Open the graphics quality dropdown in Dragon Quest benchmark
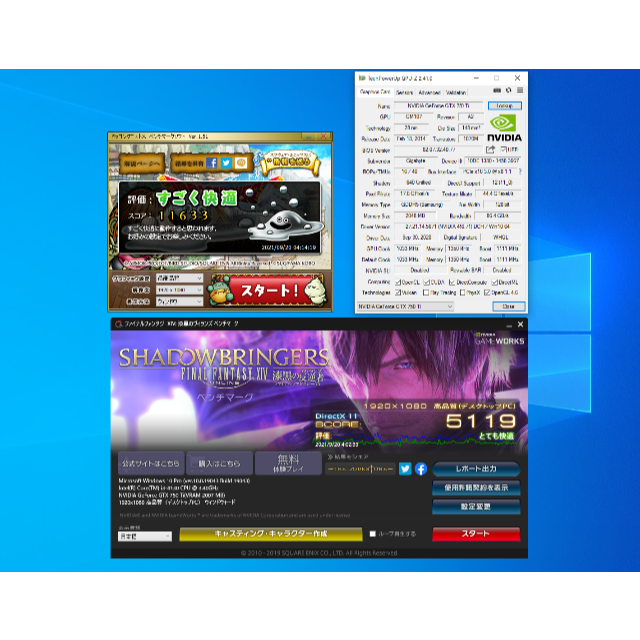Screen dimensions: 640x640 click(x=179, y=278)
